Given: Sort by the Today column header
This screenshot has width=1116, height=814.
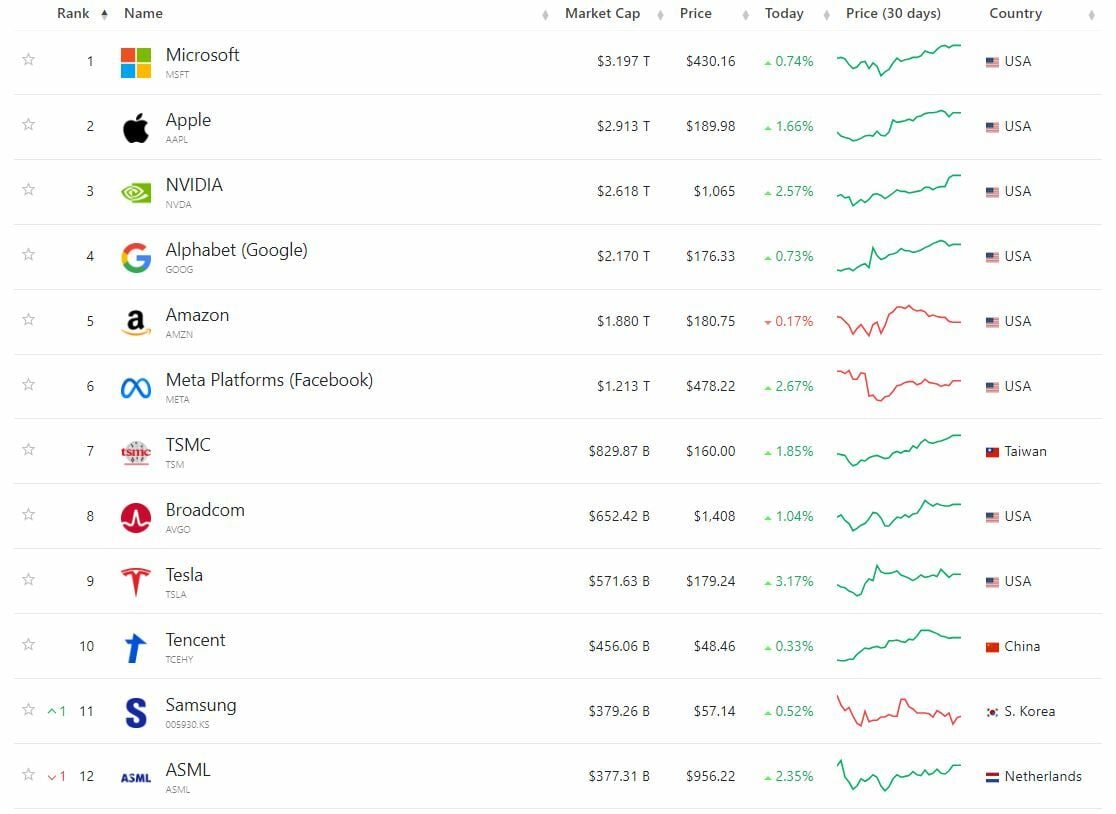Looking at the screenshot, I should 784,14.
